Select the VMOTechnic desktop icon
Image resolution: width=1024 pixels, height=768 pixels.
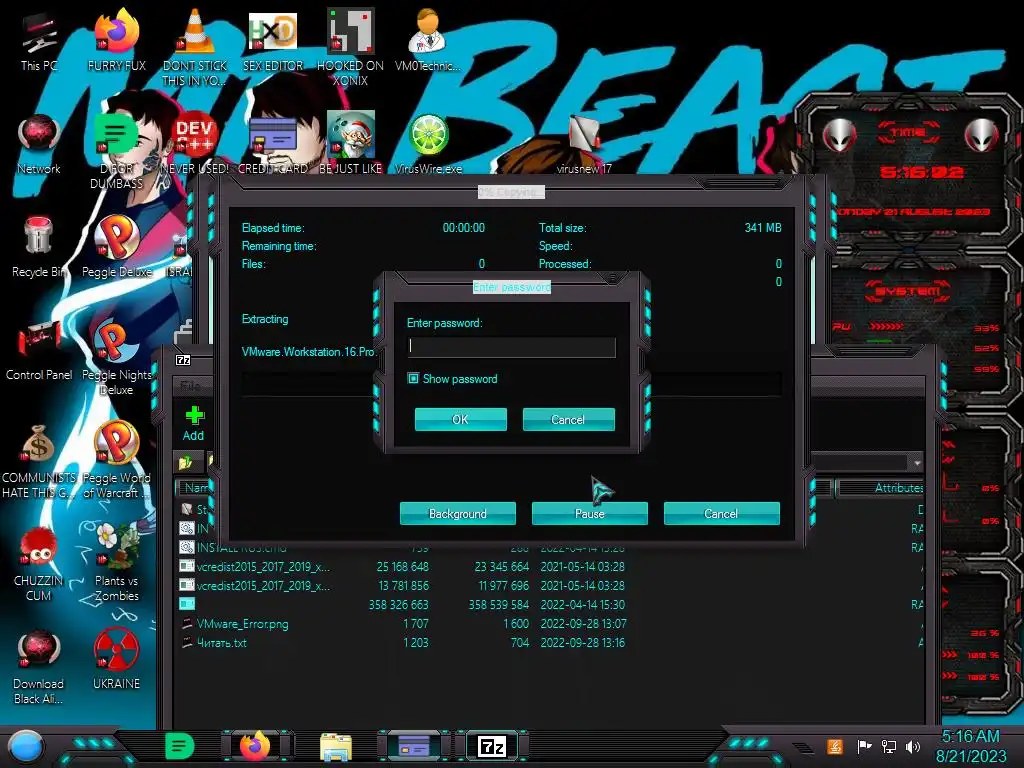[x=428, y=40]
